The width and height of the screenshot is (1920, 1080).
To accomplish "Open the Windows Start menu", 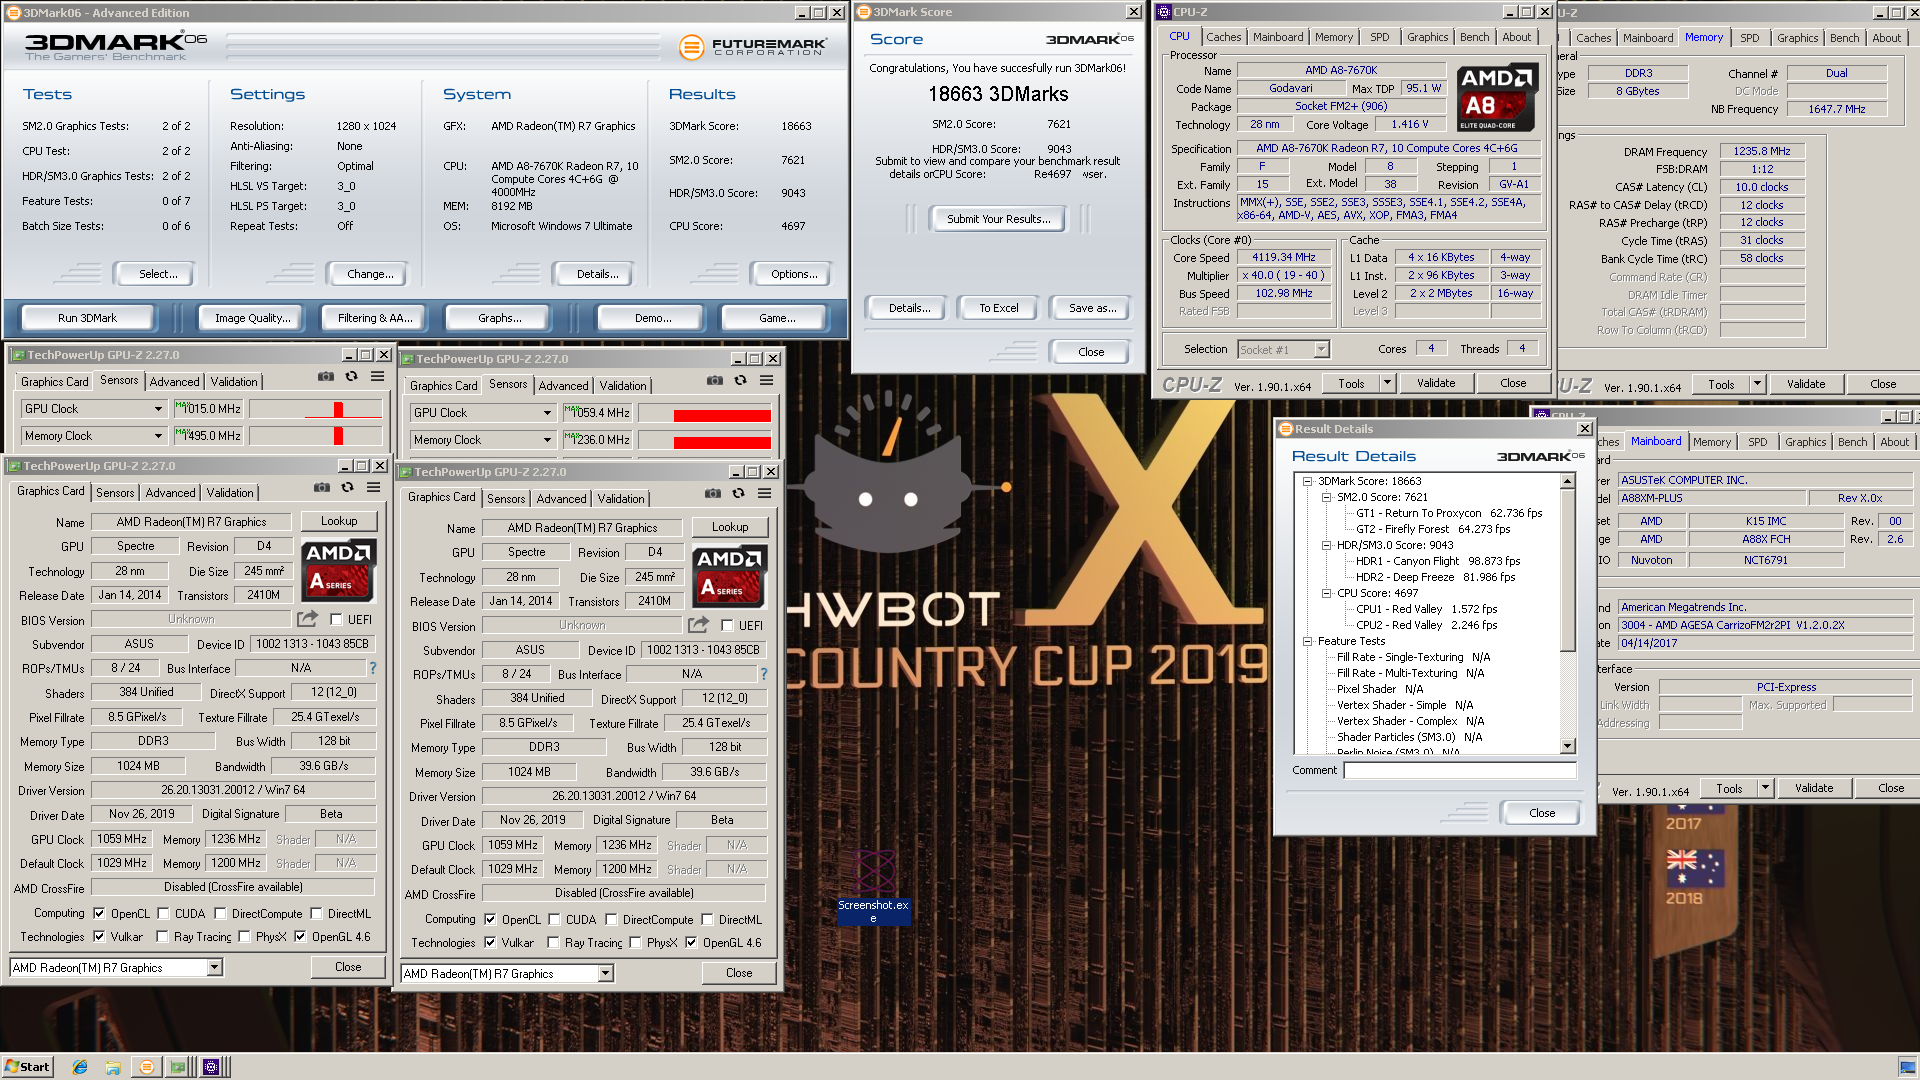I will coord(27,1067).
